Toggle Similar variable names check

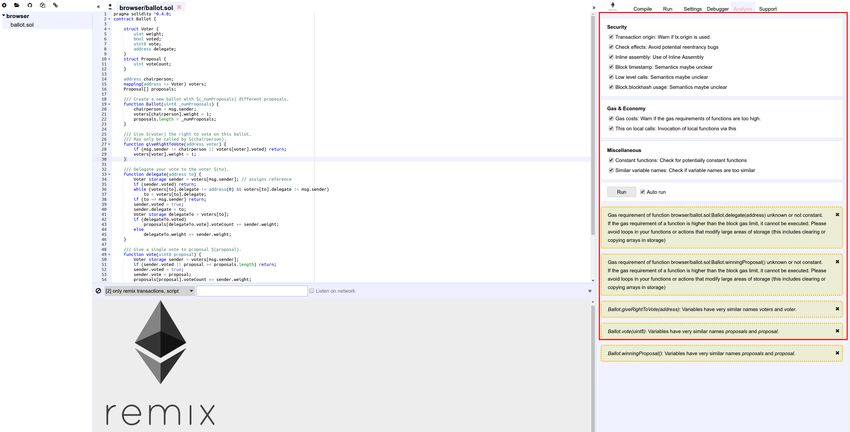[611, 170]
